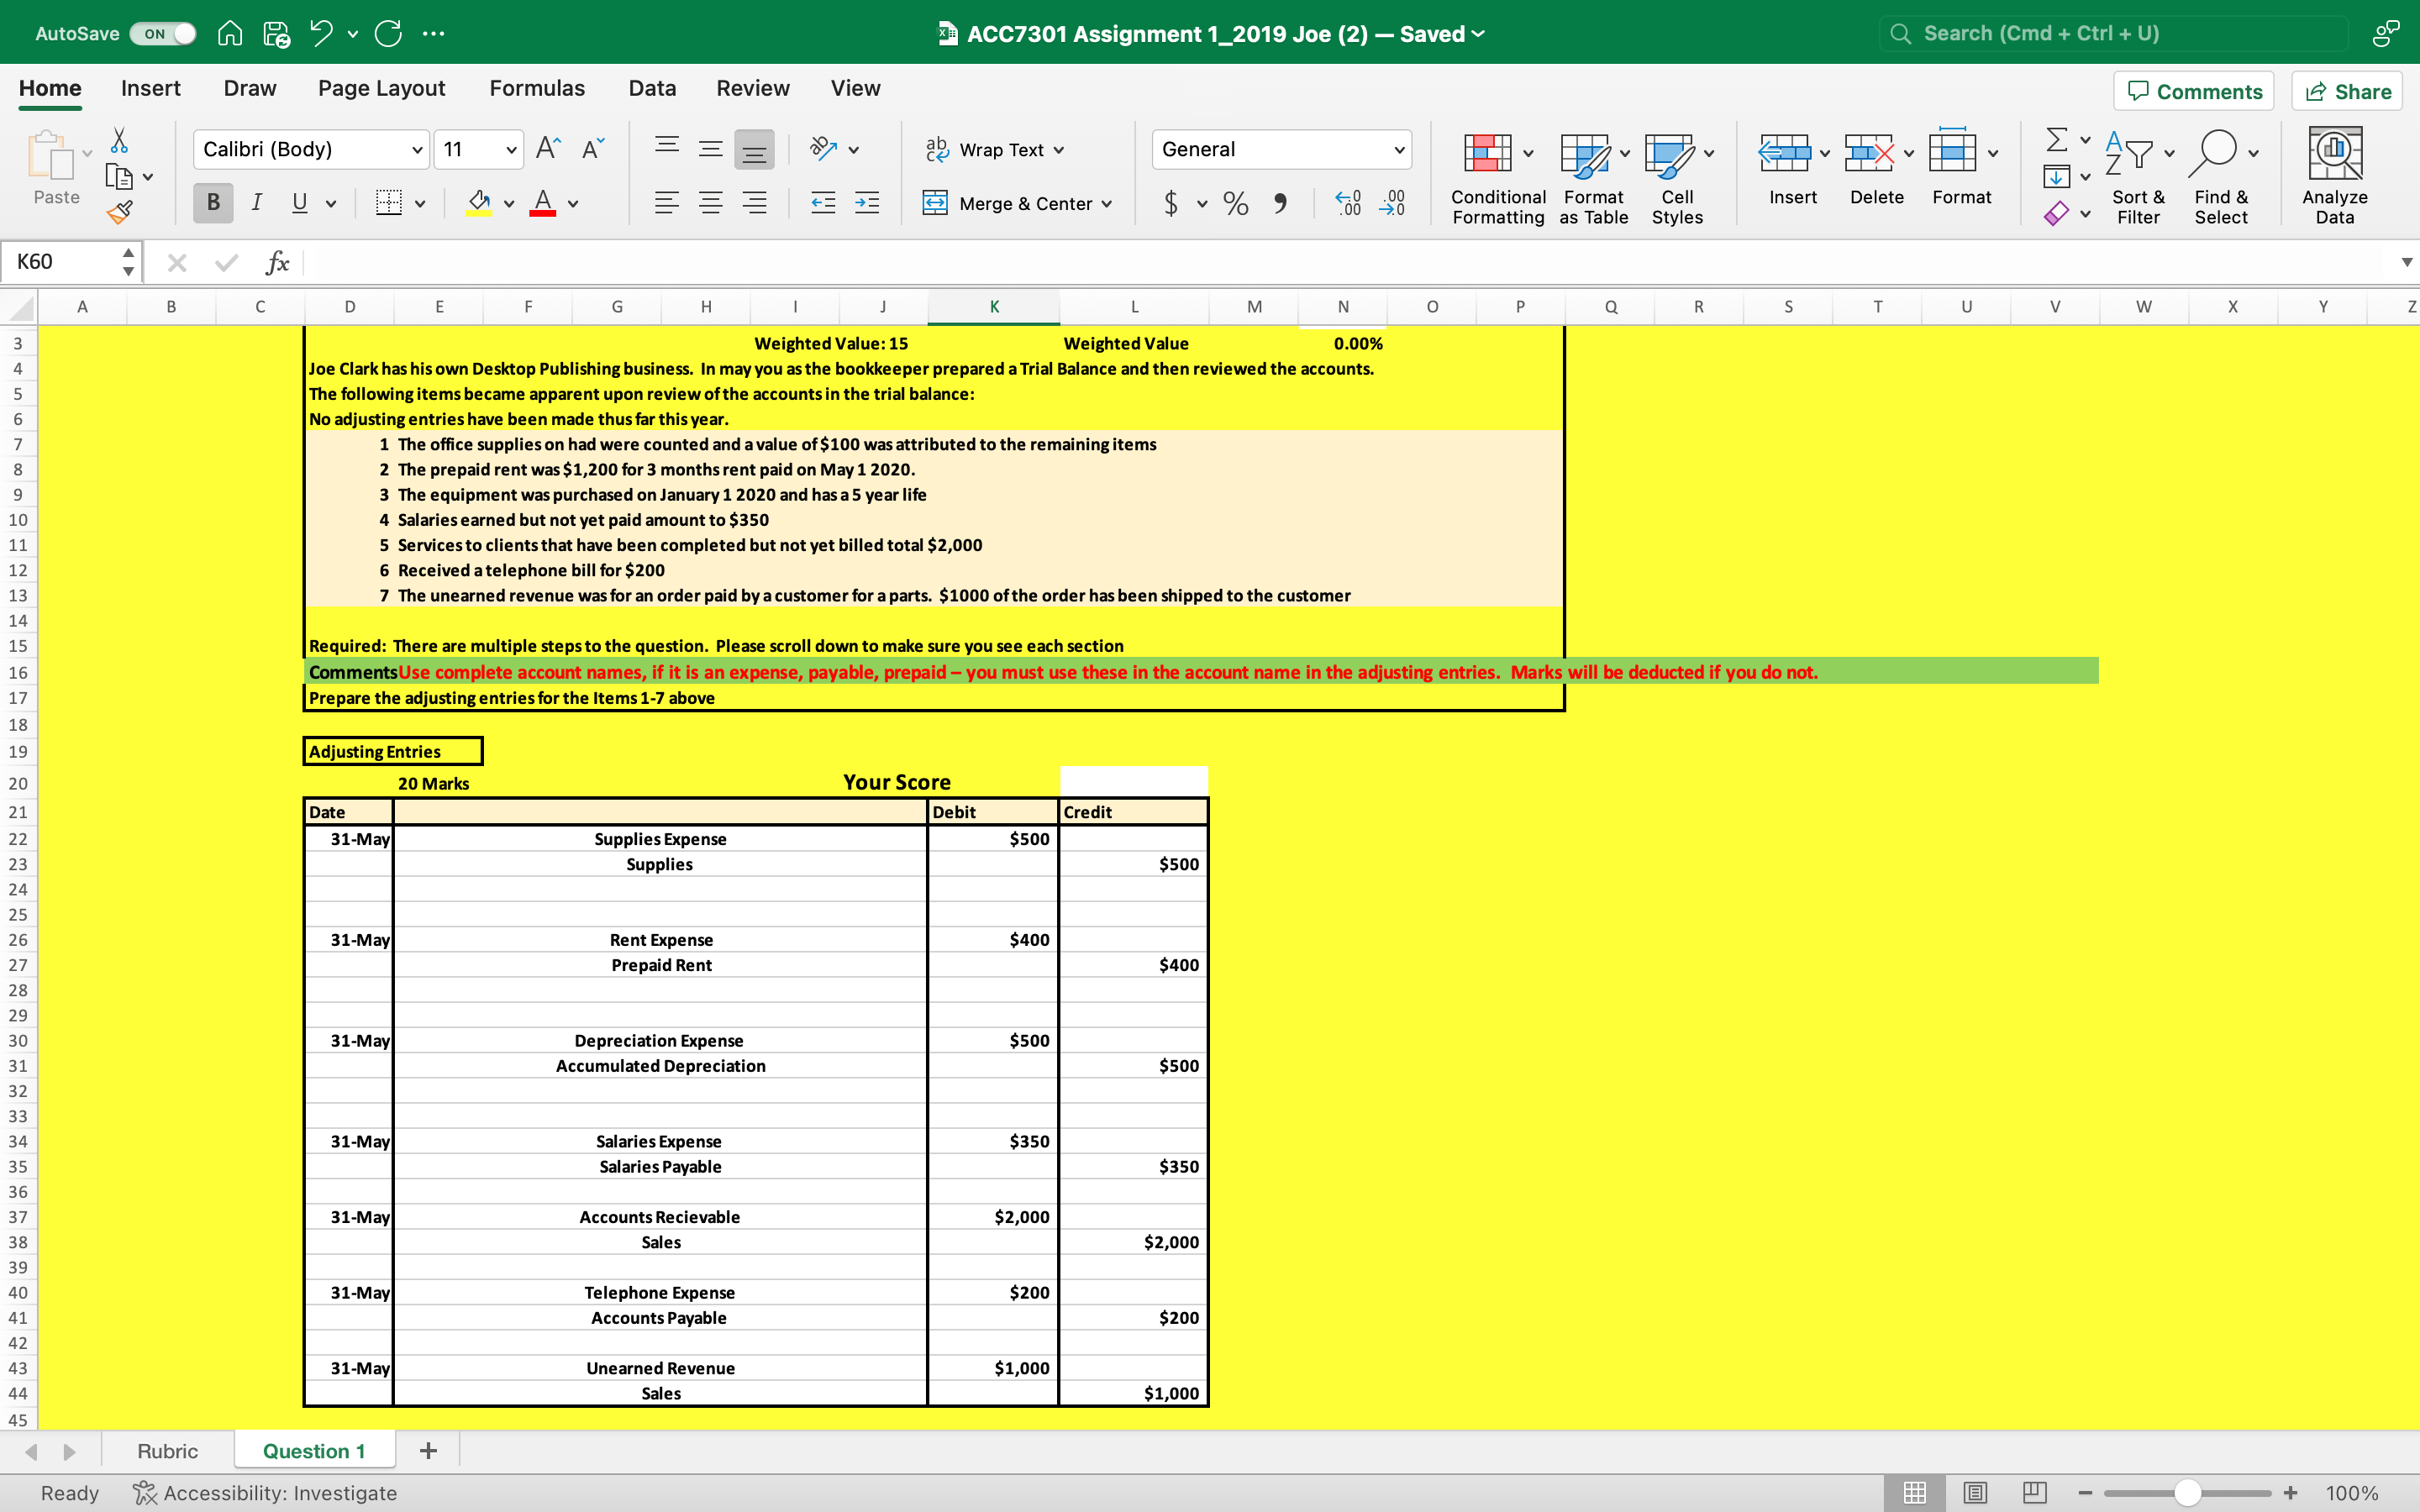Click the Center align text icon
2420x1512 pixels.
(710, 203)
